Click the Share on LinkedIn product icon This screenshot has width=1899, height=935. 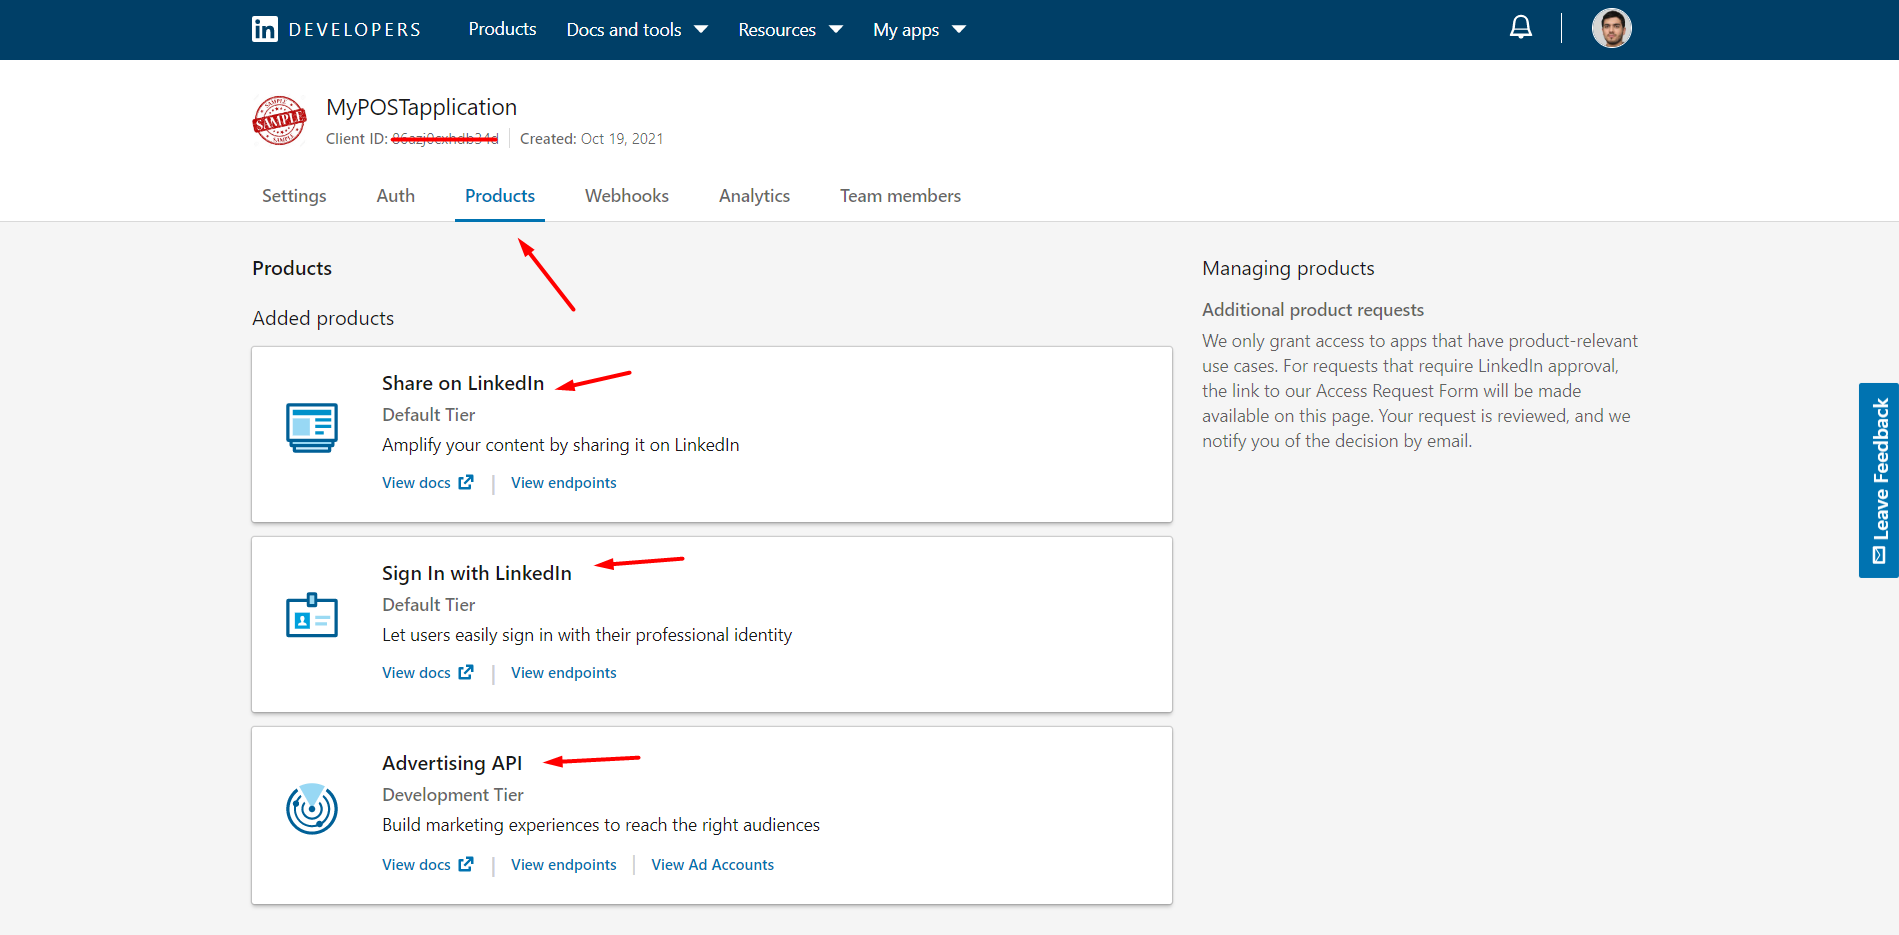[x=312, y=428]
